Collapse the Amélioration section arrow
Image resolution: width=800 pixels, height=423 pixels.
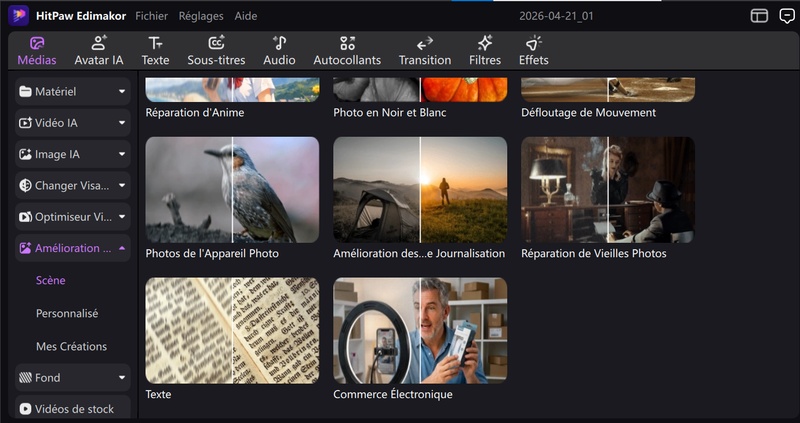pos(122,248)
